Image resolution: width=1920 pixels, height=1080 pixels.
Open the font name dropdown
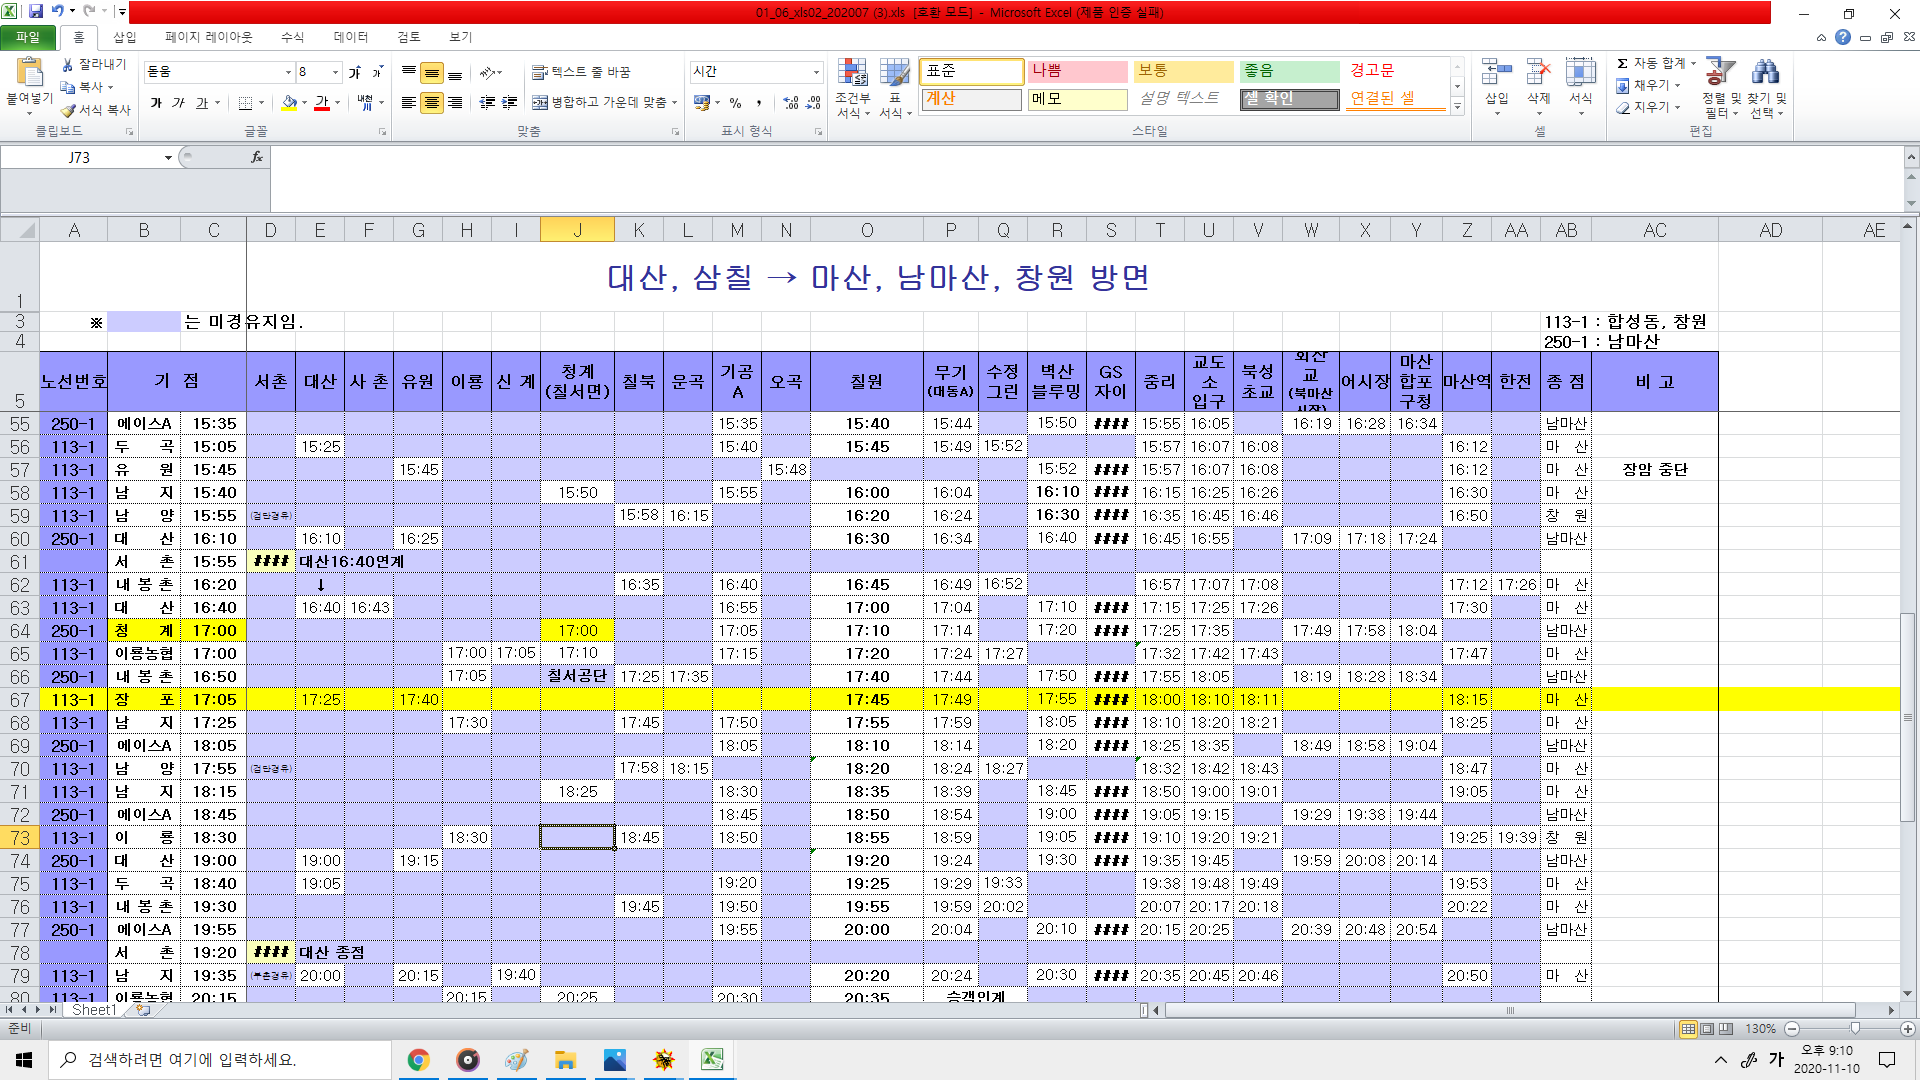point(288,72)
